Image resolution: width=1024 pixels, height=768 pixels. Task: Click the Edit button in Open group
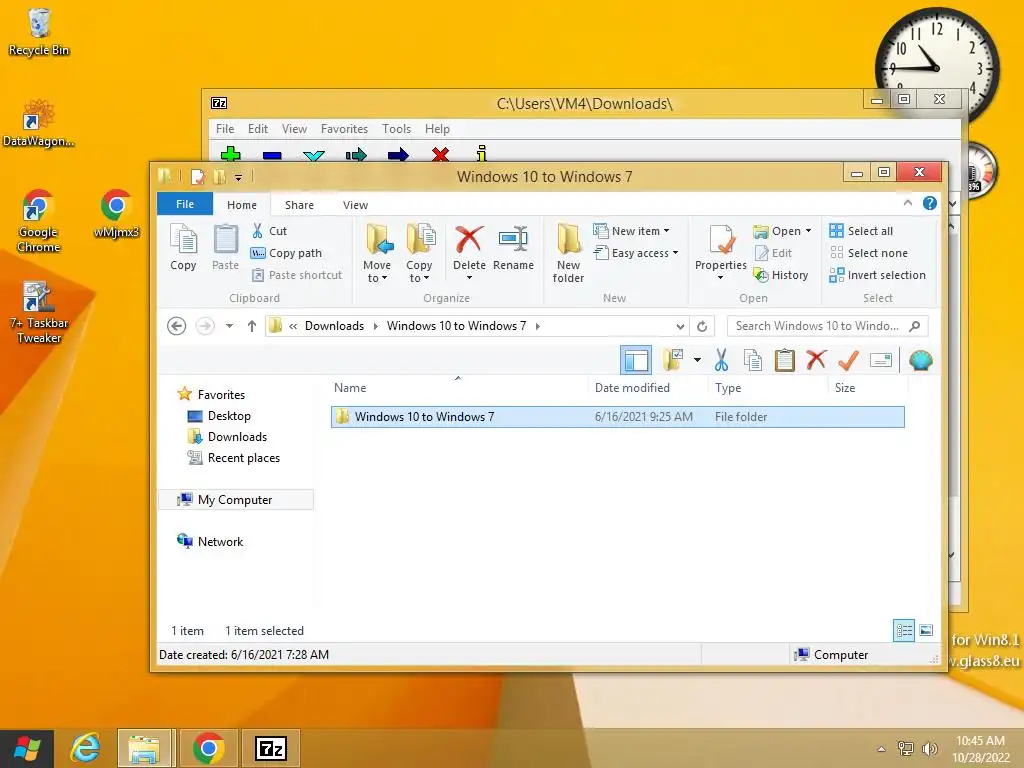(773, 253)
